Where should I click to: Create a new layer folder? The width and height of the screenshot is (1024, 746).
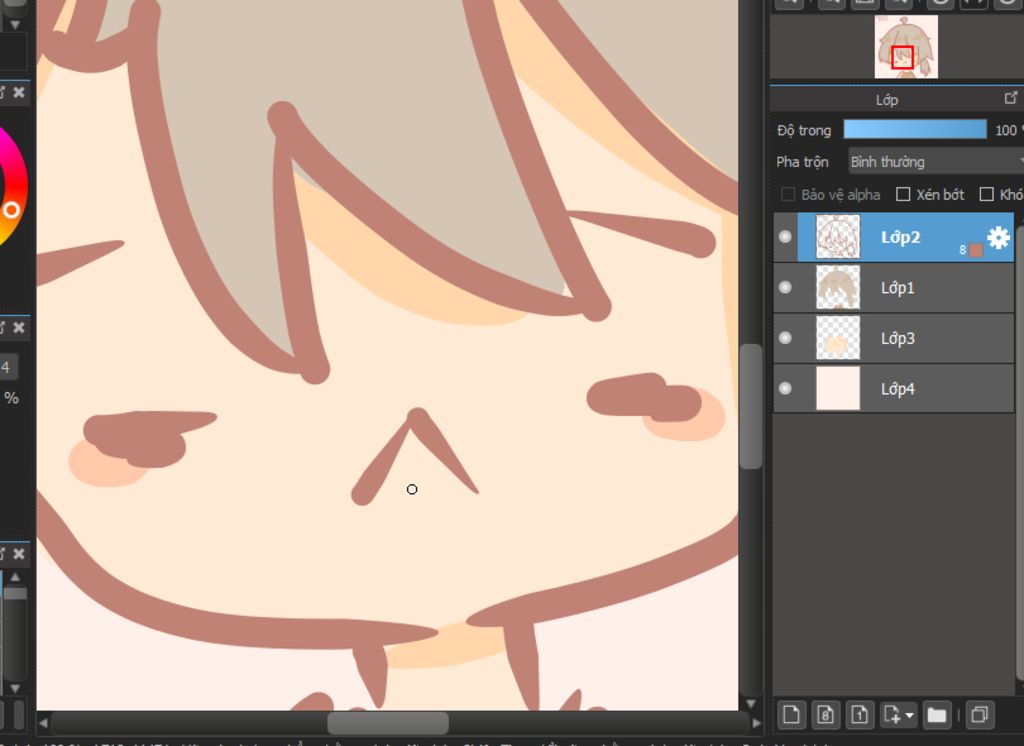936,714
